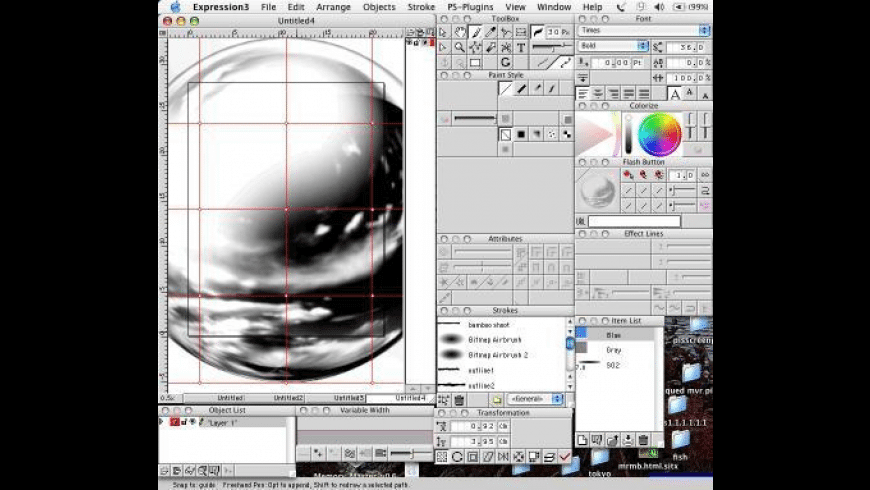870x490 pixels.
Task: Select the Hand pan tool in ToolBox
Action: pos(459,32)
